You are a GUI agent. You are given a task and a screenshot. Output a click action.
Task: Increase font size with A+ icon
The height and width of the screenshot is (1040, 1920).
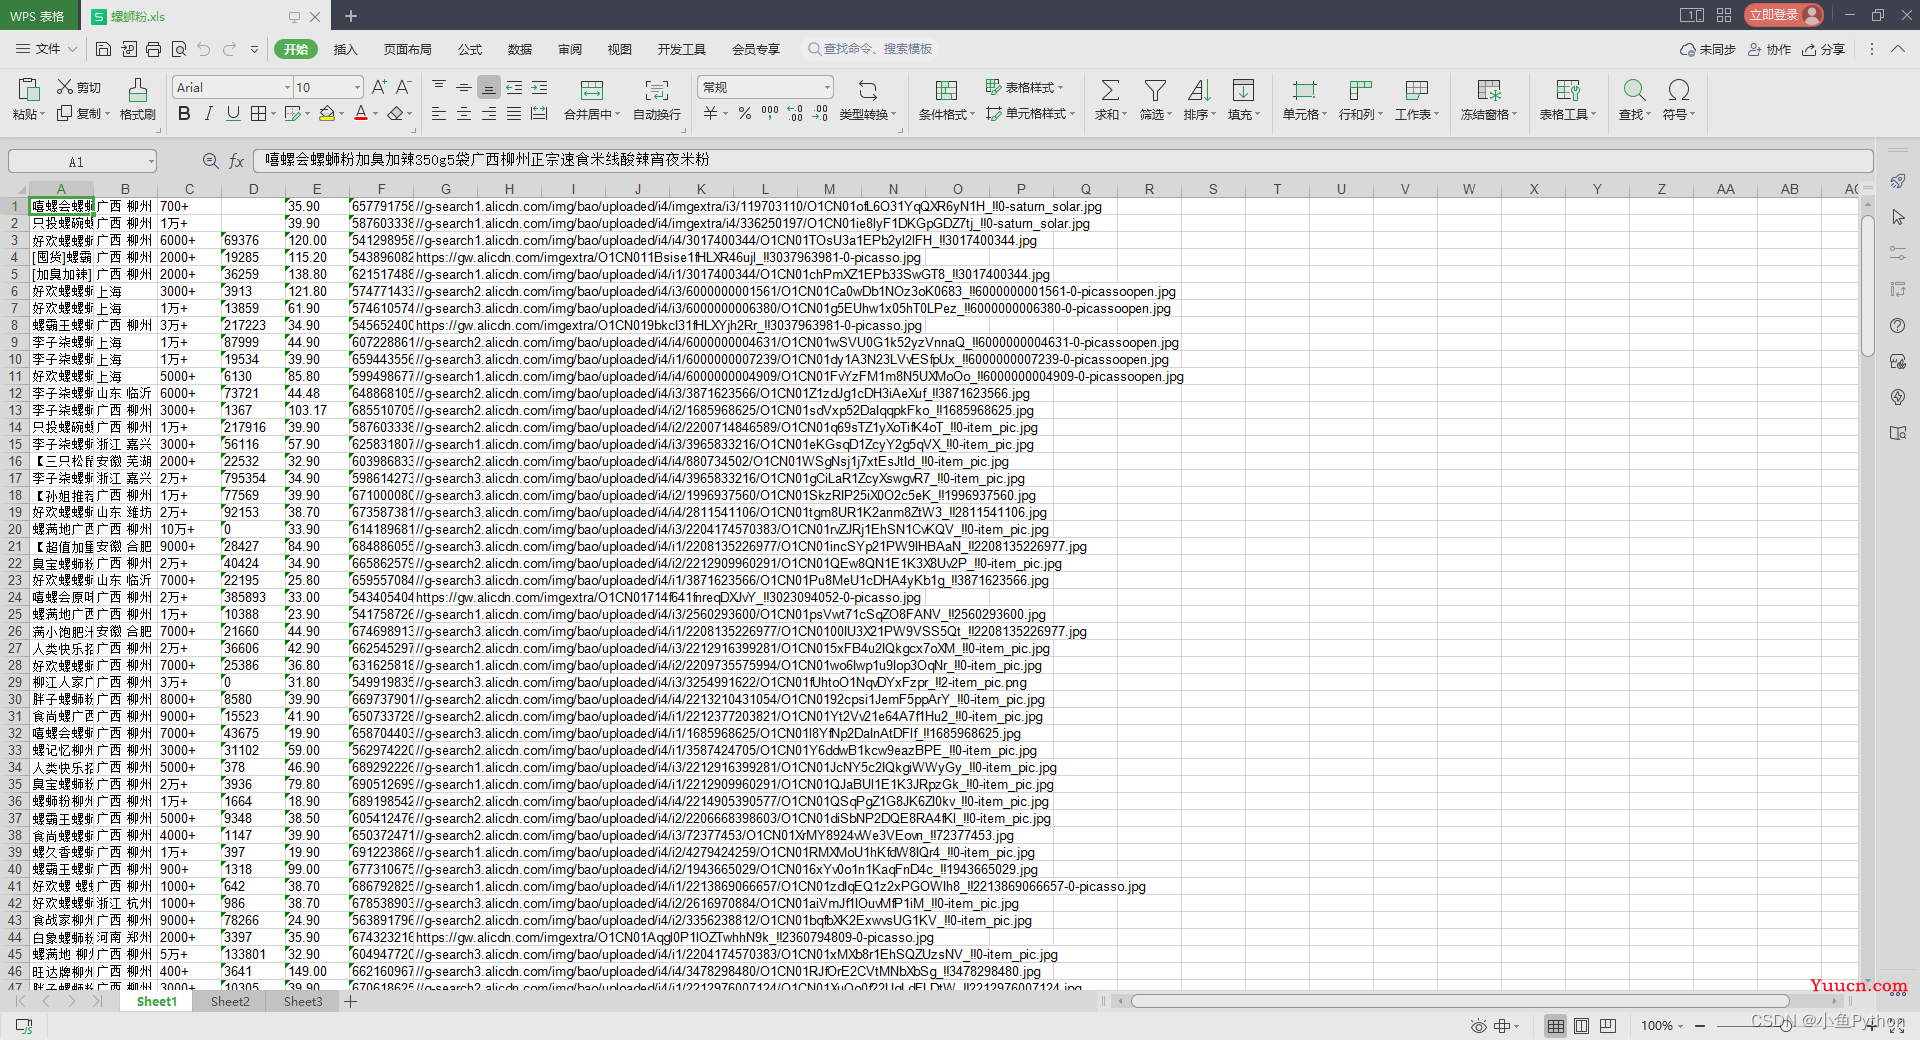point(379,87)
